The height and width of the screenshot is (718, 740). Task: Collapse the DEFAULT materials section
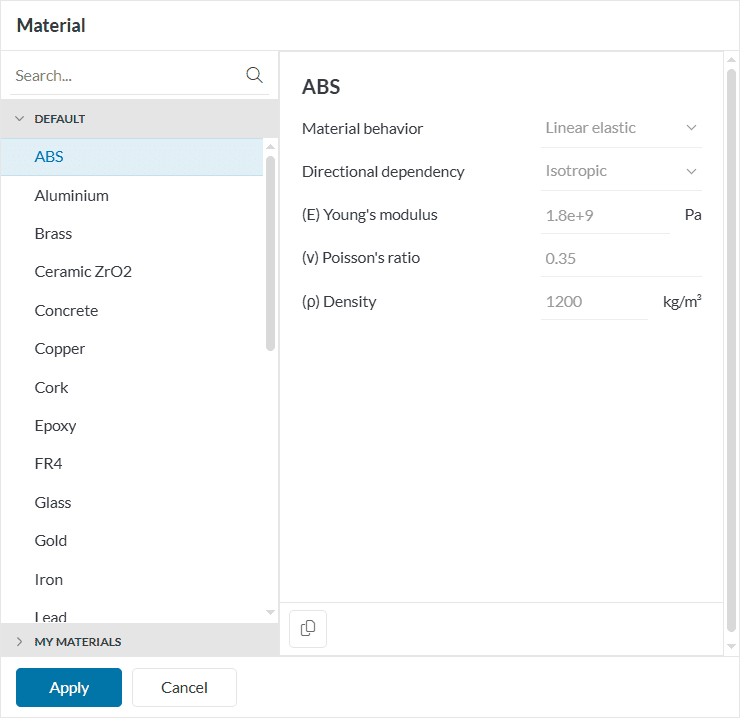click(x=19, y=119)
